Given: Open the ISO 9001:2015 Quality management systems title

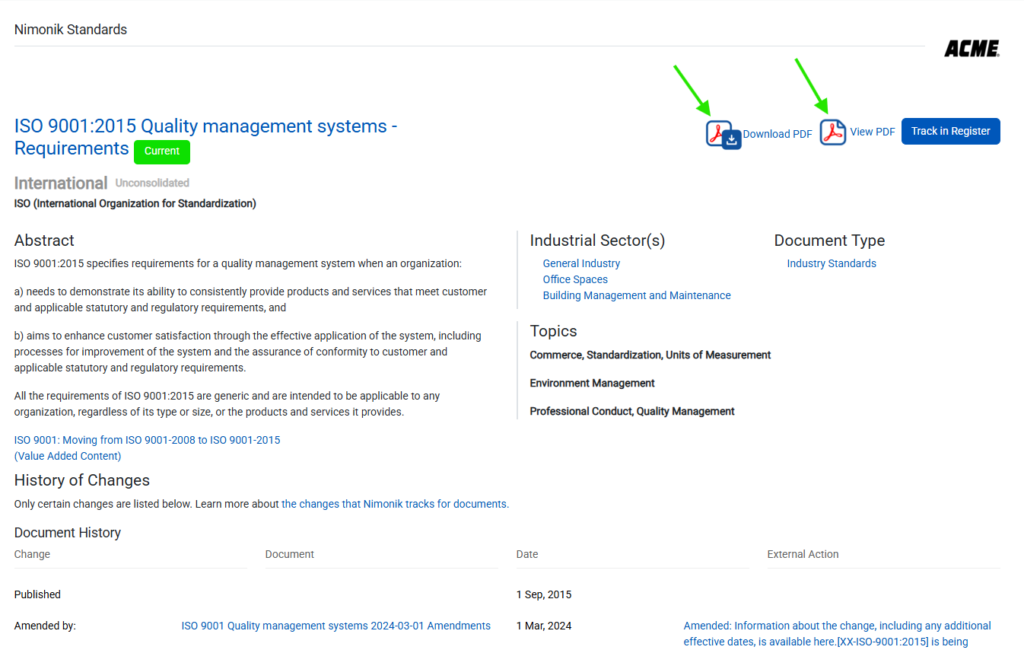Looking at the screenshot, I should click(x=206, y=137).
